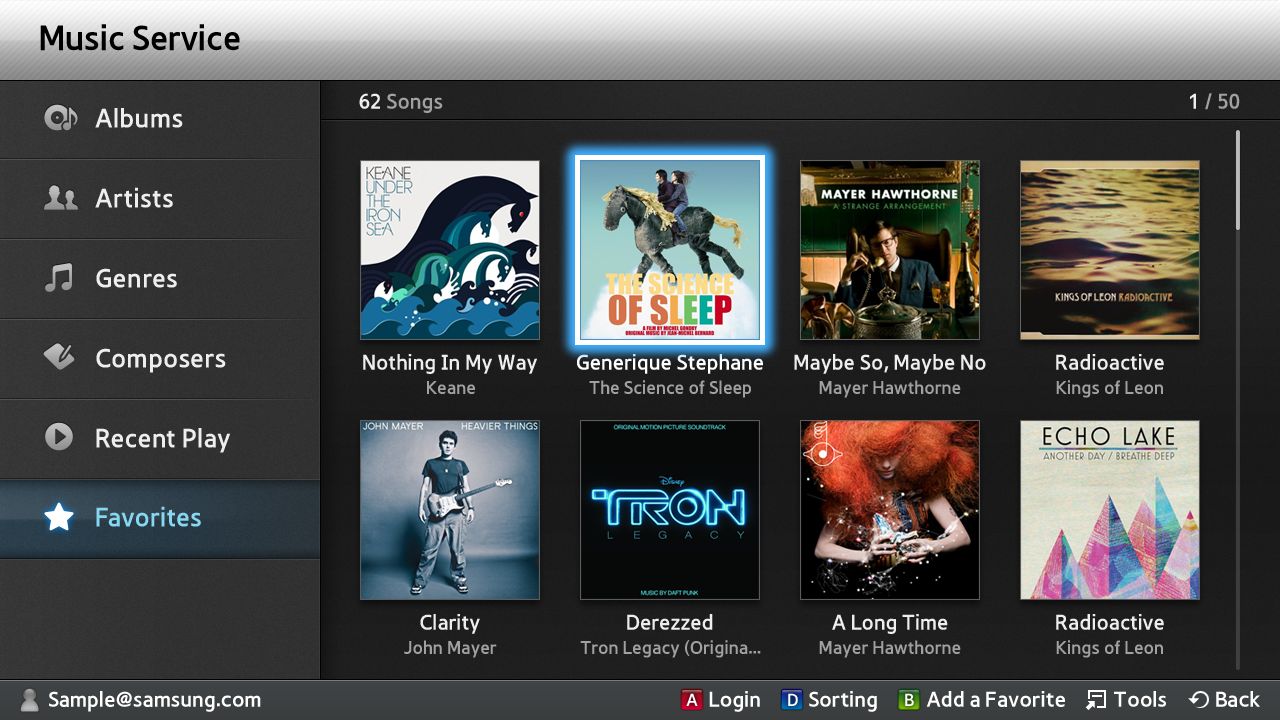This screenshot has height=720, width=1280.
Task: Open the Albums menu label
Action: [x=139, y=118]
